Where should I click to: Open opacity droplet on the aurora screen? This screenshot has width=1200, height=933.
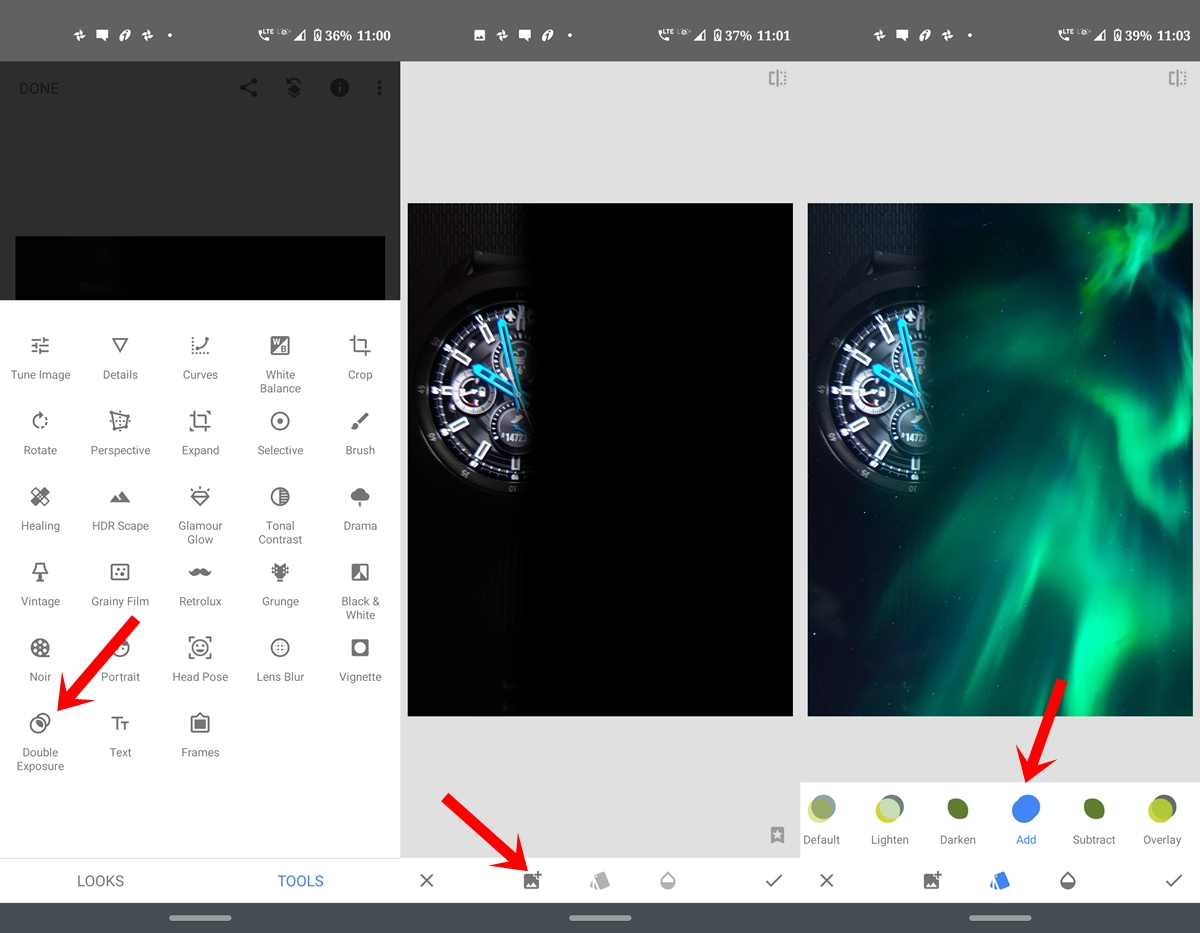click(x=1068, y=881)
